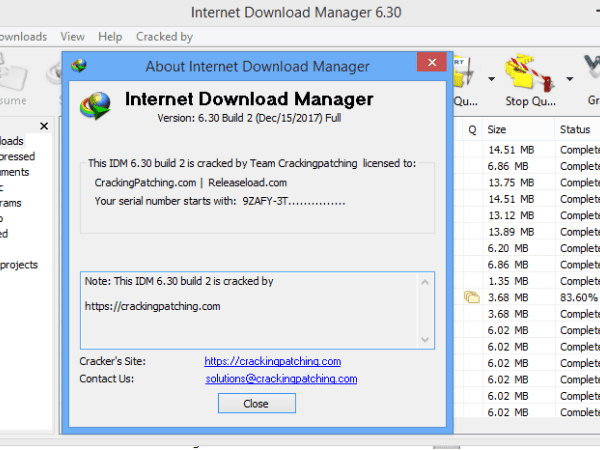600x450 pixels.
Task: Click the Close button in About dialog
Action: click(x=257, y=403)
